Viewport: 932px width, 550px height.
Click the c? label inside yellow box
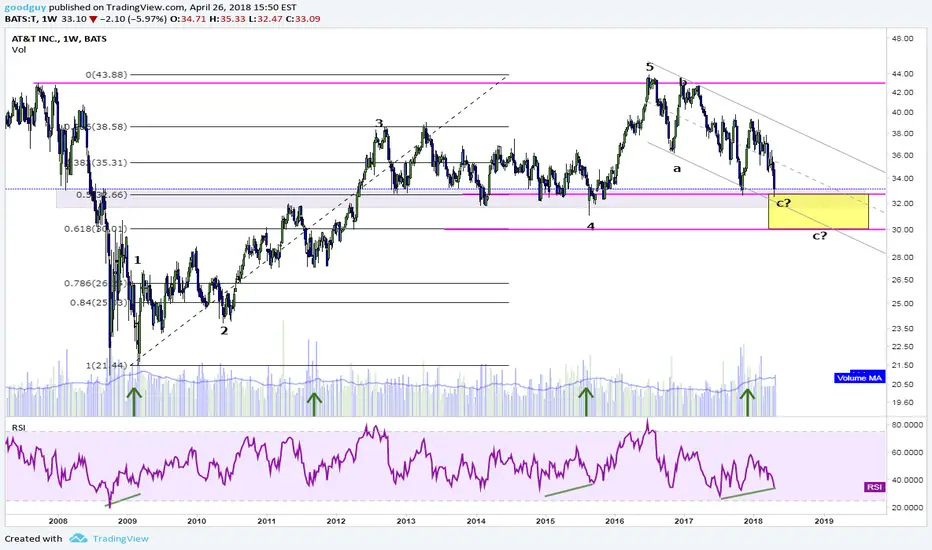(783, 203)
